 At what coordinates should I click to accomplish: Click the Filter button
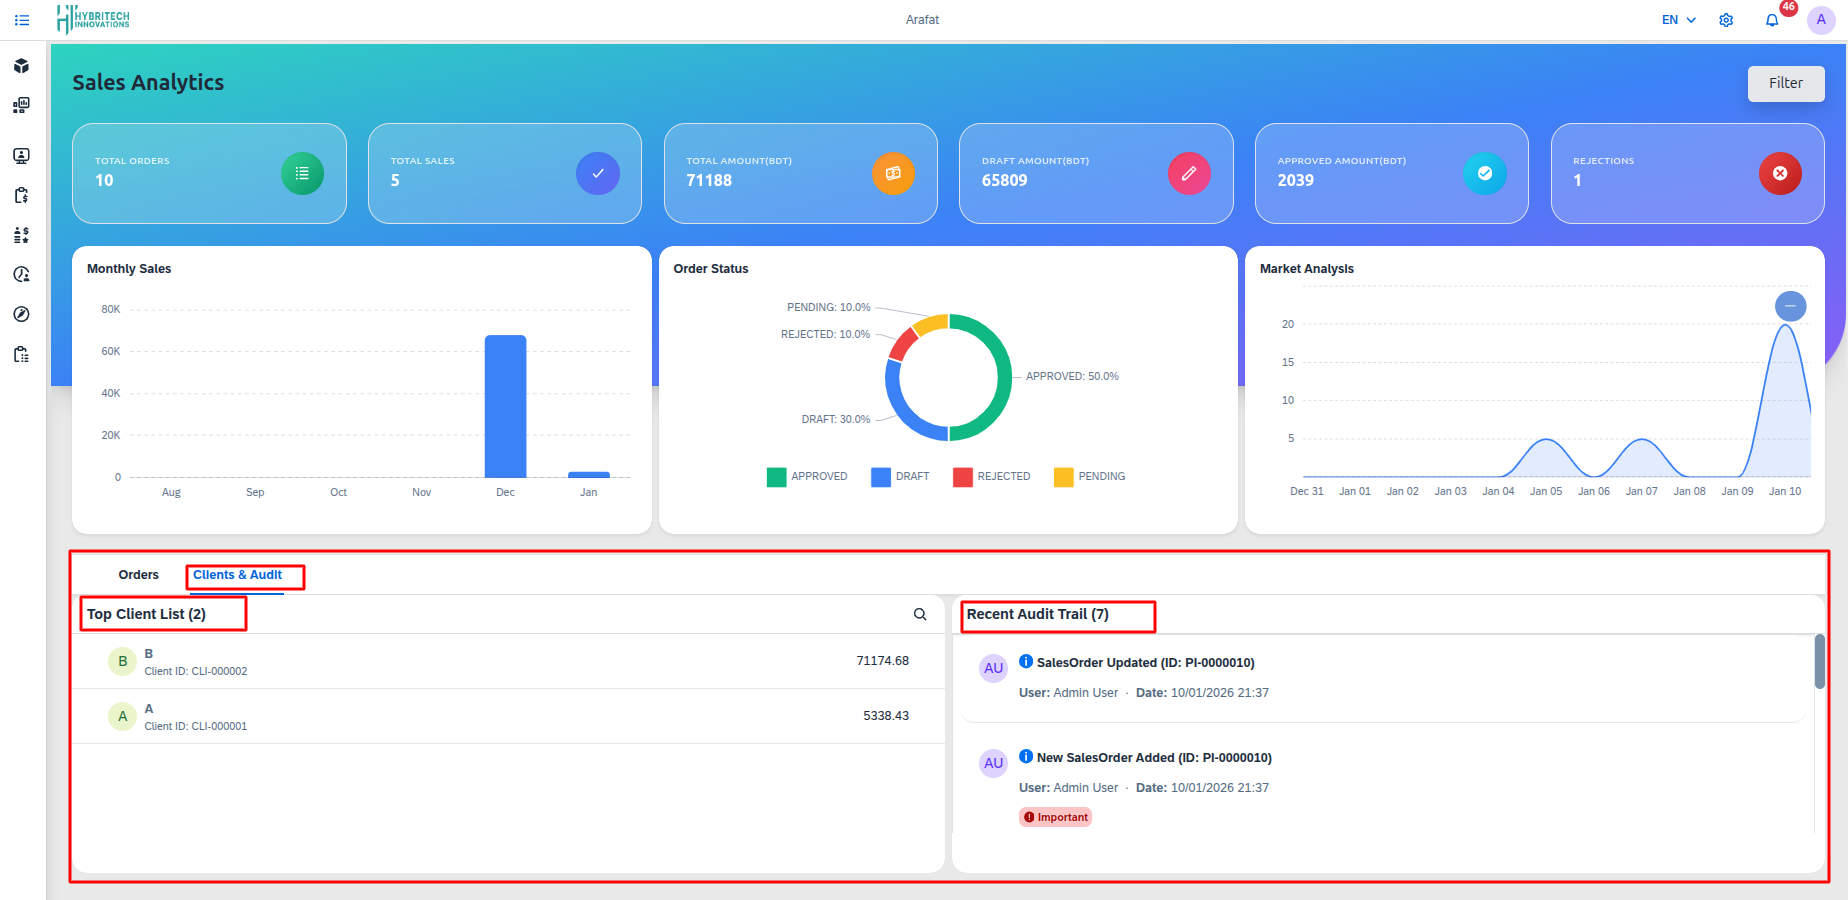1785,83
